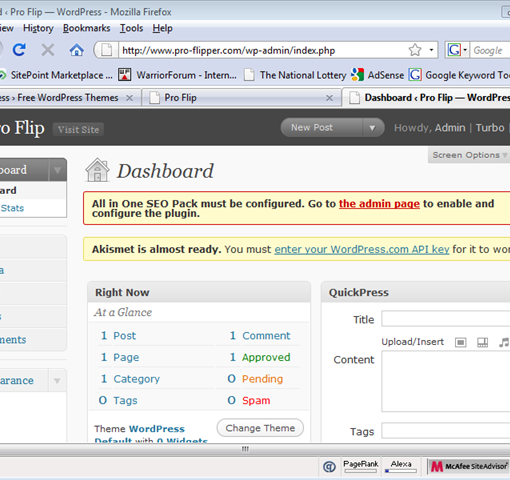Click the Add Video upload icon

[482, 342]
